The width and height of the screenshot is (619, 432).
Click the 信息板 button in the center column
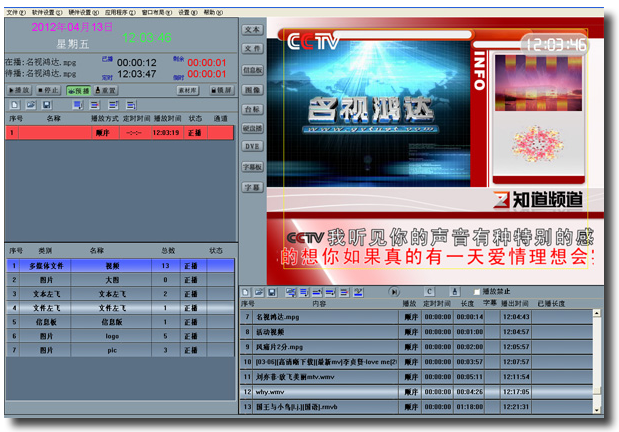[x=252, y=70]
